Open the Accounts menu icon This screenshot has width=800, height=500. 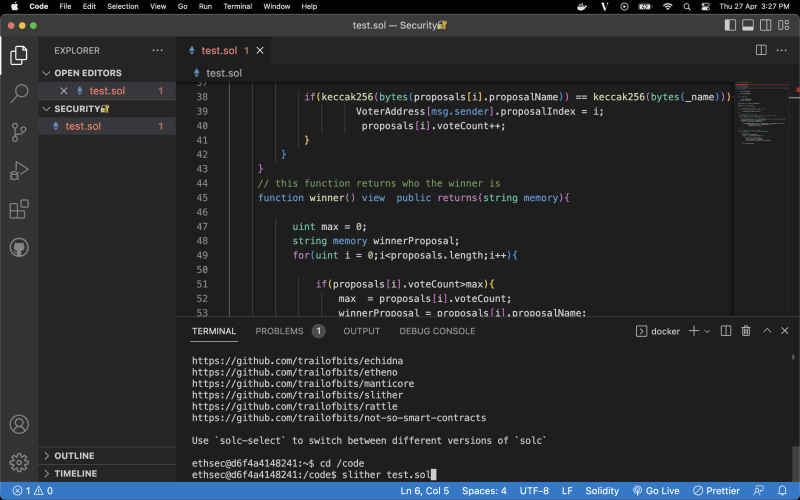coord(19,424)
